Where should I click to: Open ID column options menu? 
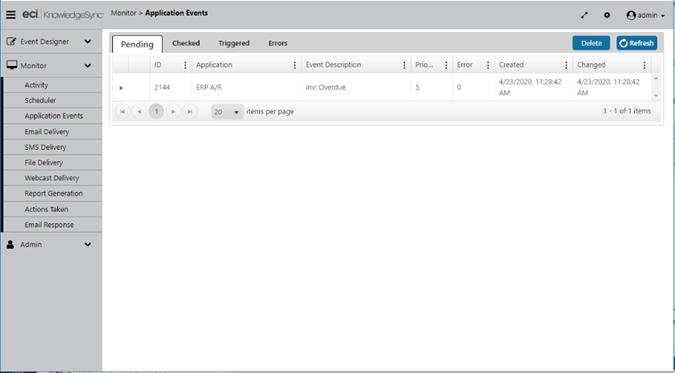185,65
